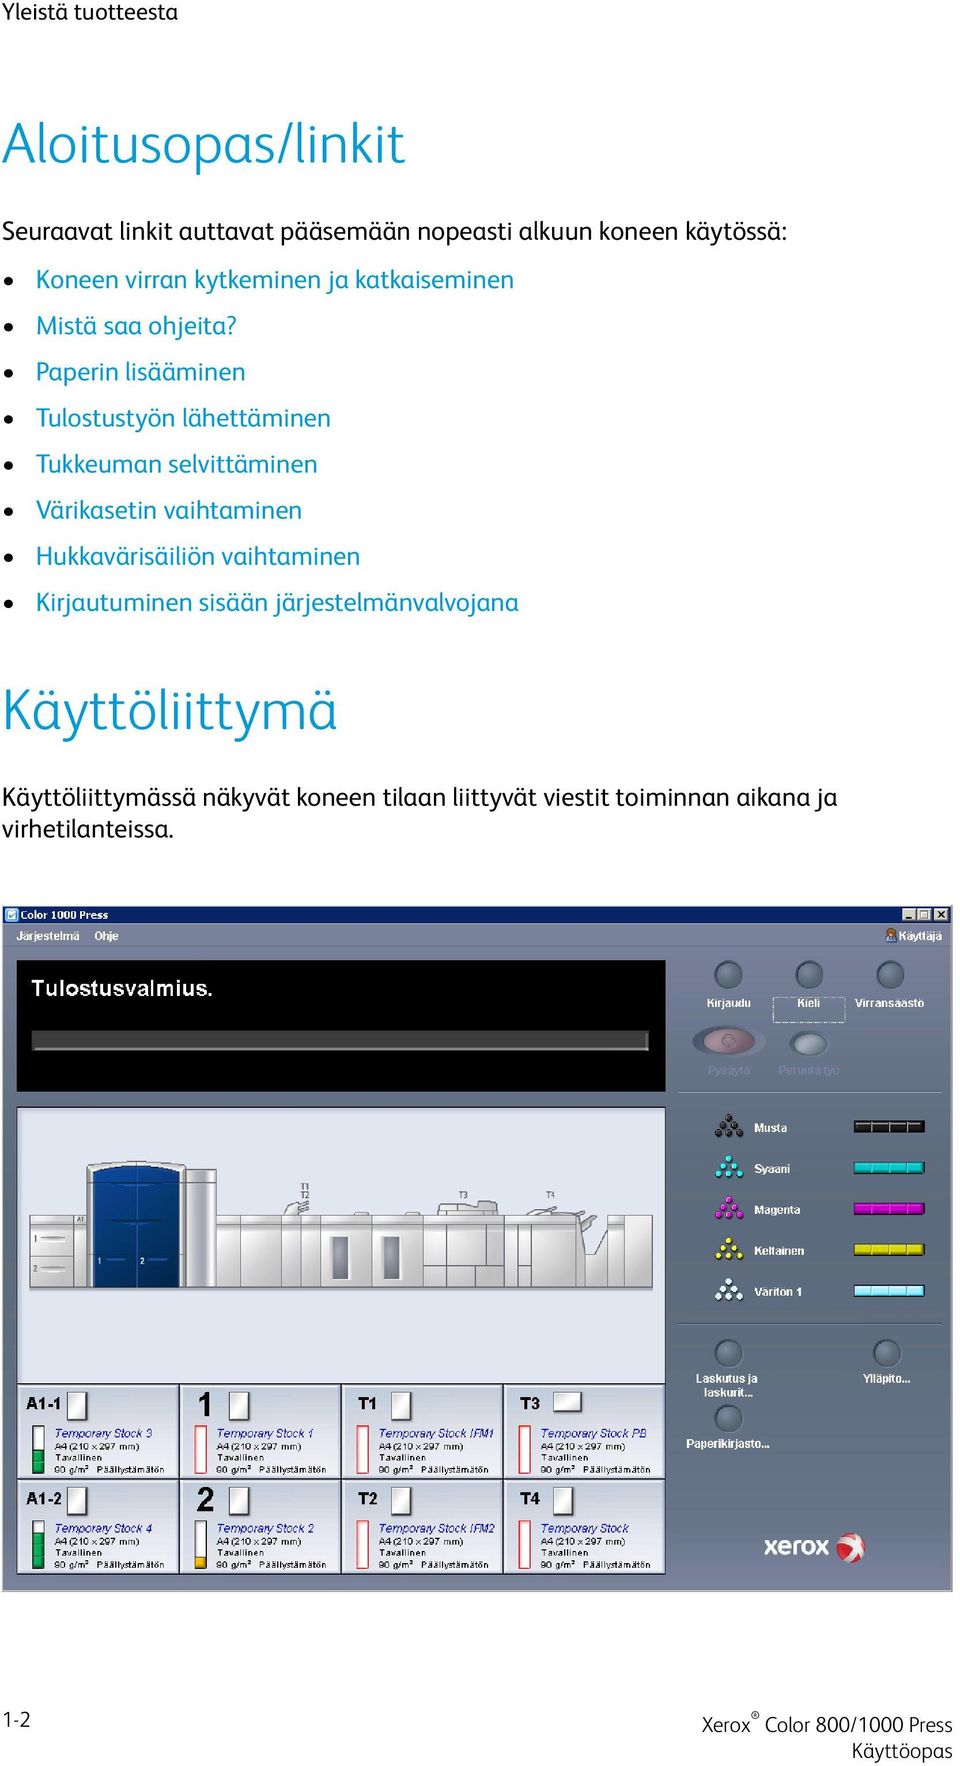Click the T1 tray paper orientation icon
This screenshot has height=1766, width=960.
401,1406
